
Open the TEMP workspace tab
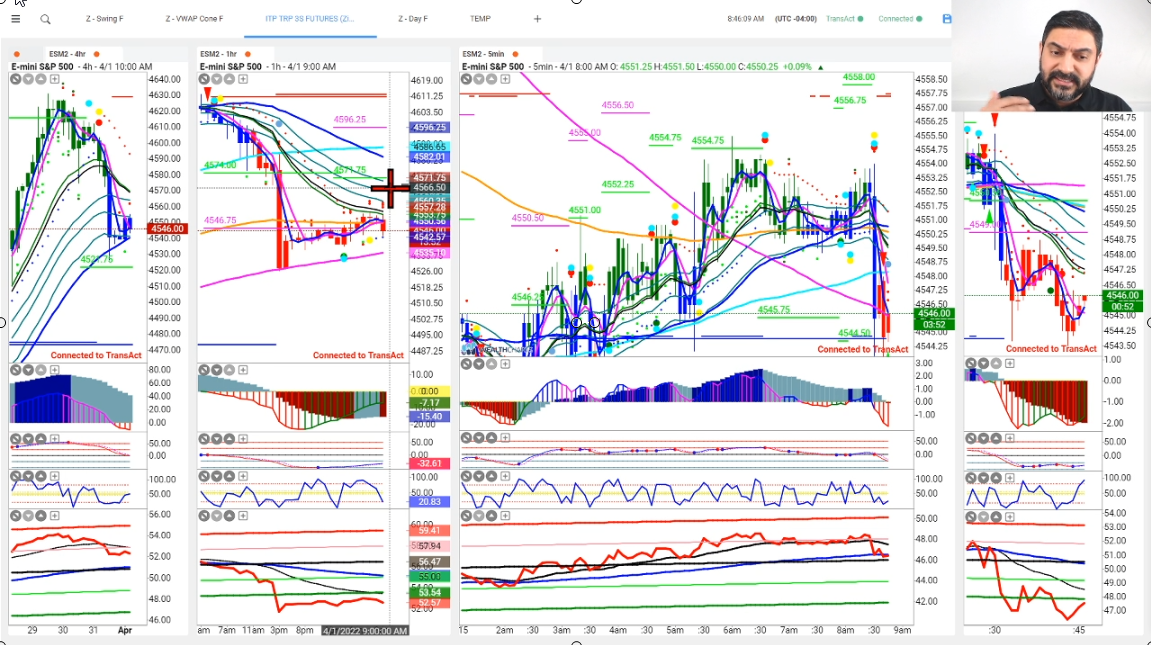click(480, 18)
